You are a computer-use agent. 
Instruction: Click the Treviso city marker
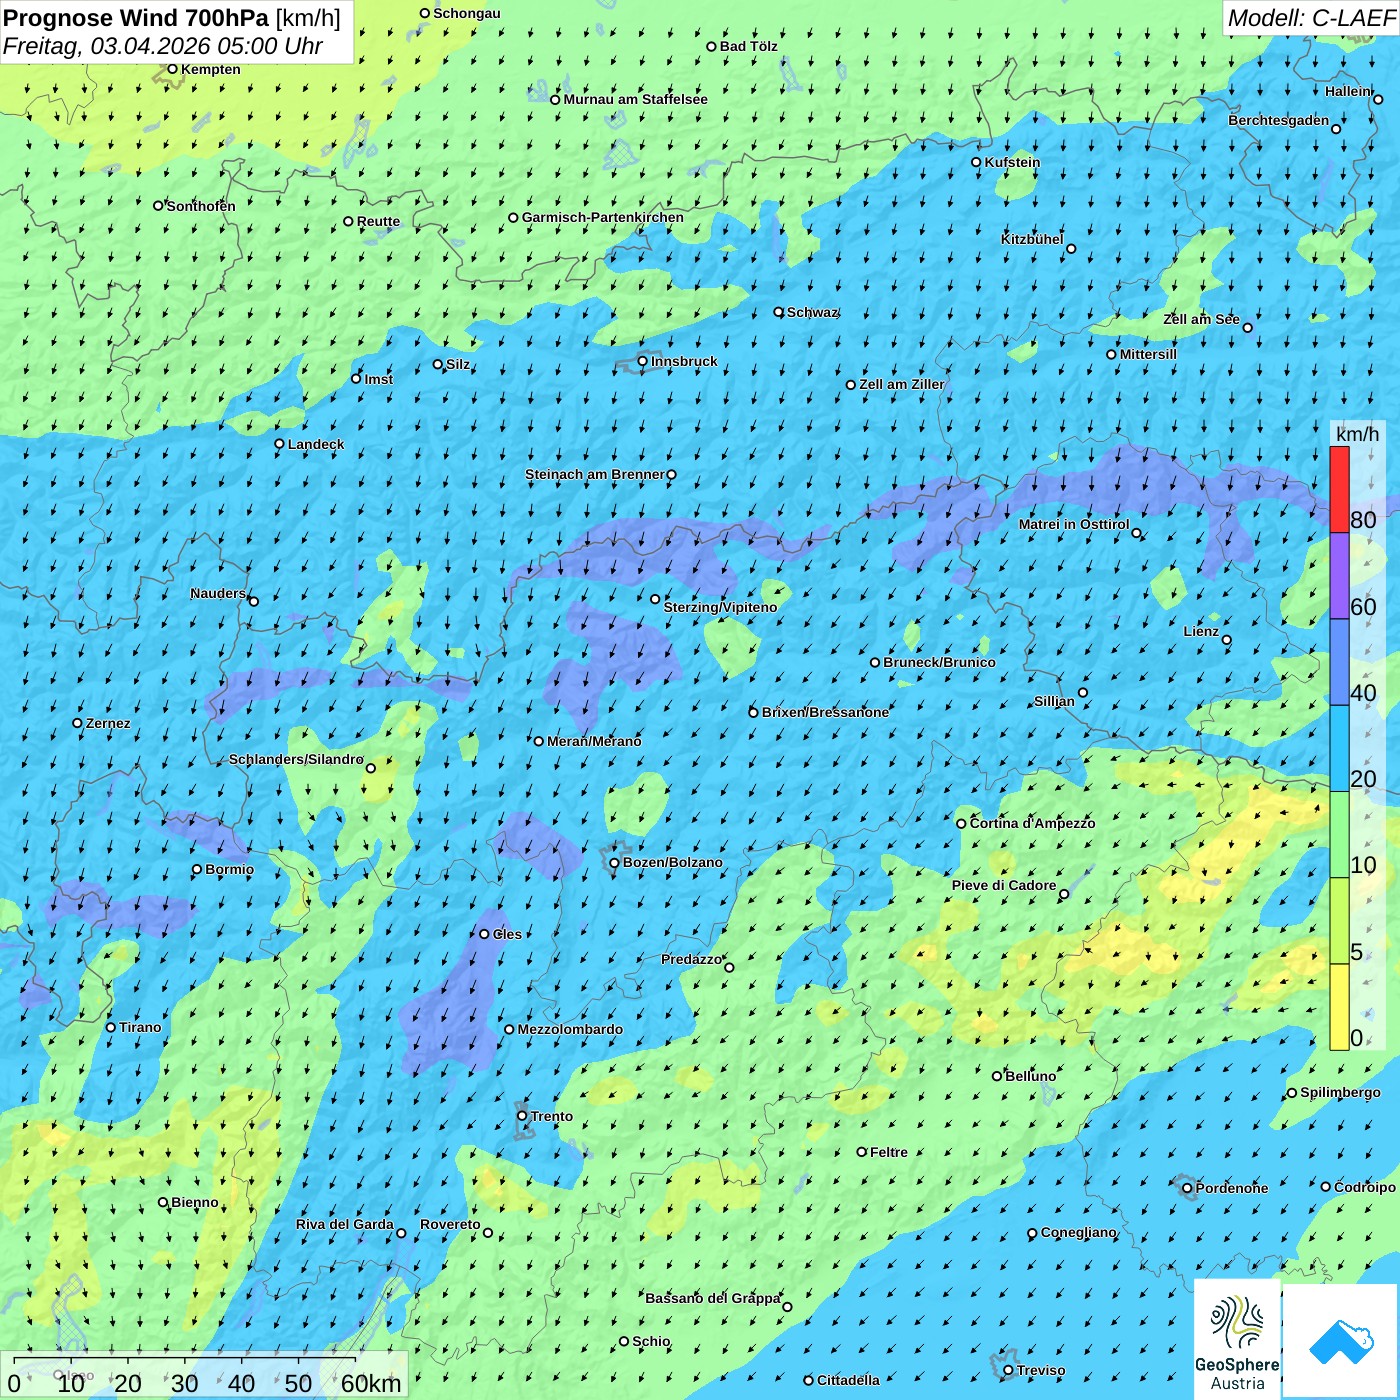coord(1008,1370)
